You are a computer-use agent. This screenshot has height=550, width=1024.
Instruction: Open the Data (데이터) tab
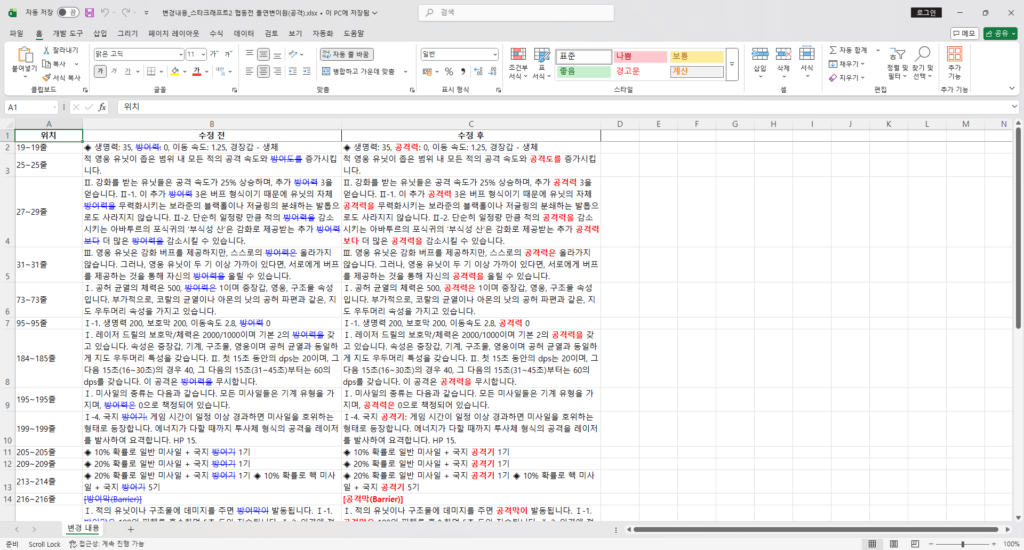pos(244,33)
